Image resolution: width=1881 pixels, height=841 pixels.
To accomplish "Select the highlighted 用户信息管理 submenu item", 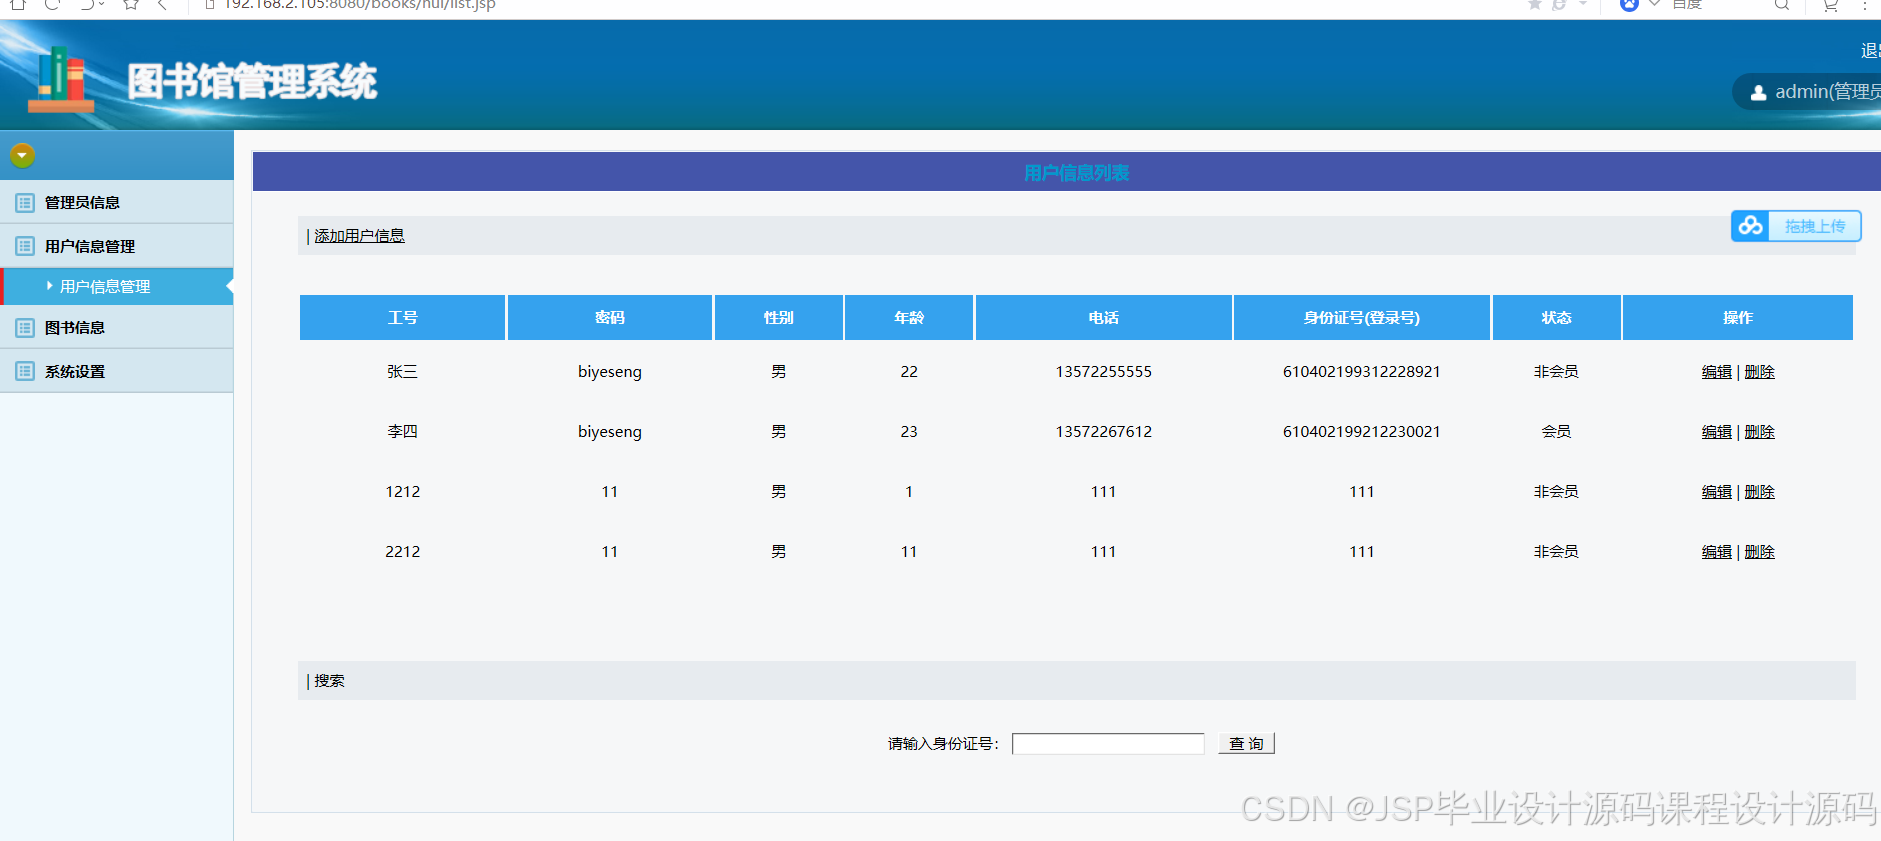I will pos(116,286).
